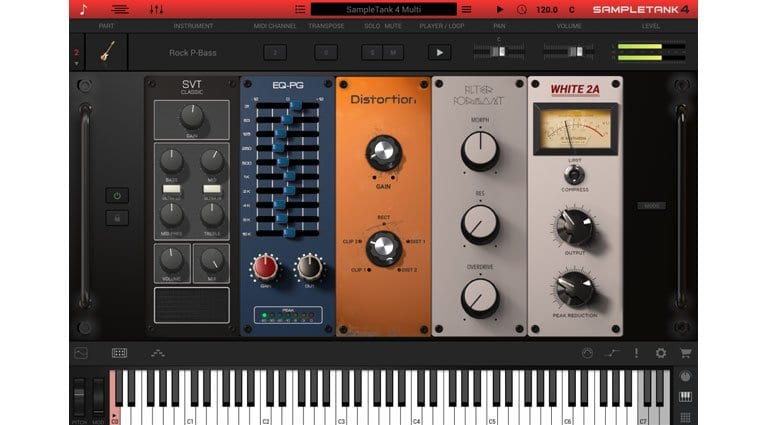Select DIST 2 mode on Distortion
Screen dimensions: 770x425
407,270
